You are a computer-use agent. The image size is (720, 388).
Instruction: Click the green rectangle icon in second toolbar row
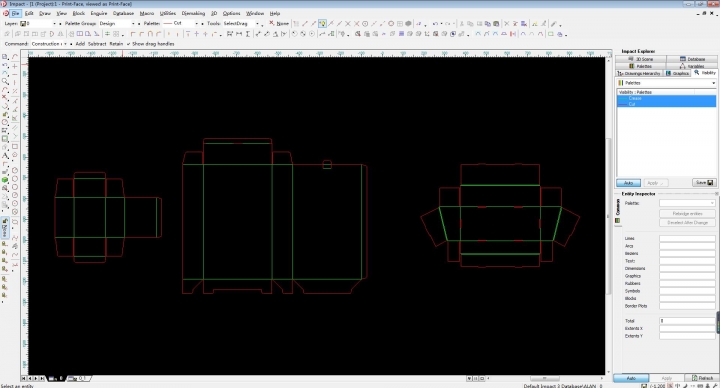pyautogui.click(x=551, y=34)
